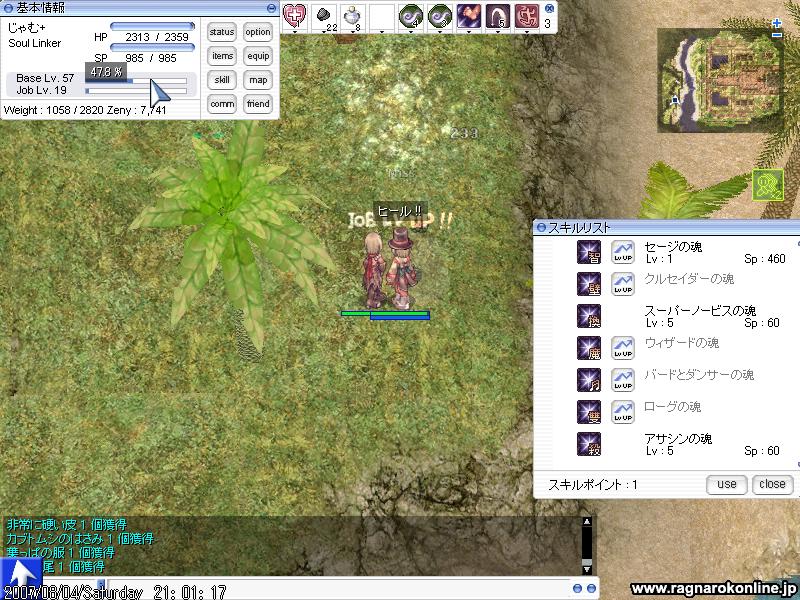Click the green status buff icon at right edge
800x600 pixels.
(x=768, y=185)
